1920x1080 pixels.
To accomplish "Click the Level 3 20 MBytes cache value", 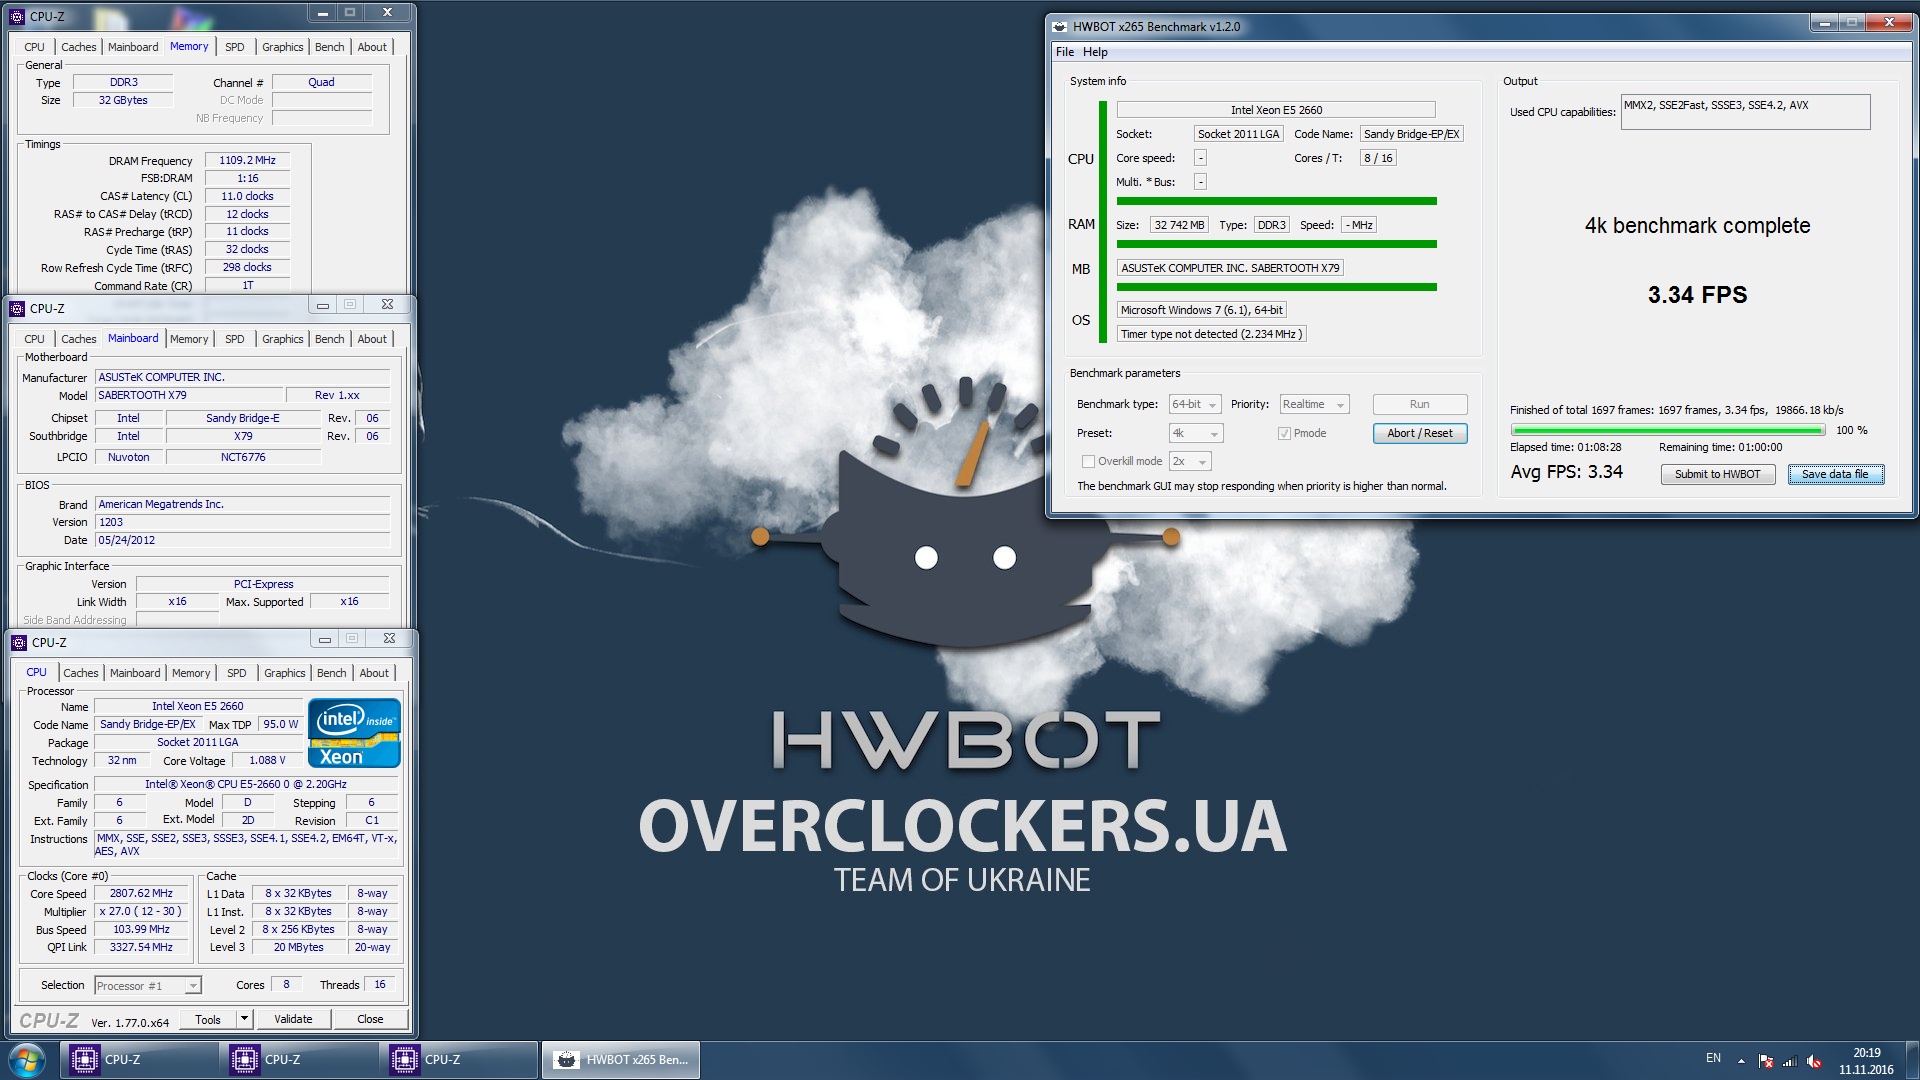I will click(298, 948).
